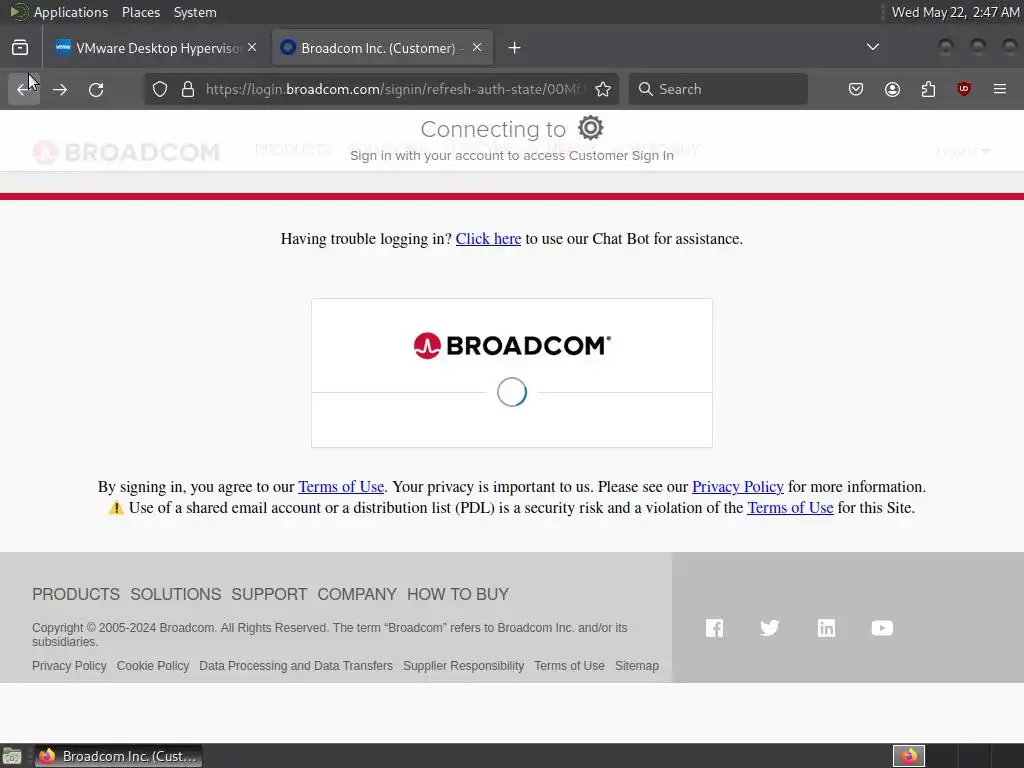Click the show desktop icon in taskbar
The width and height of the screenshot is (1024, 768).
(x=12, y=756)
